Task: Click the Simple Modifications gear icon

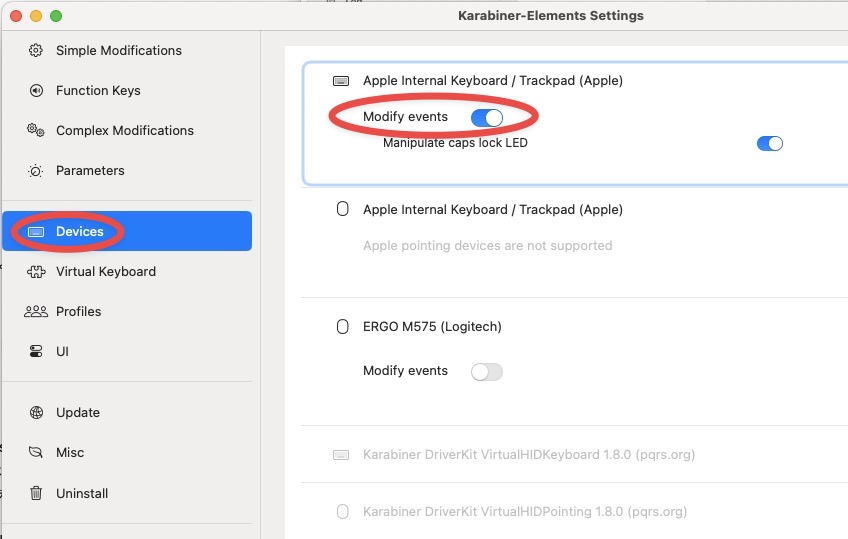Action: point(36,50)
